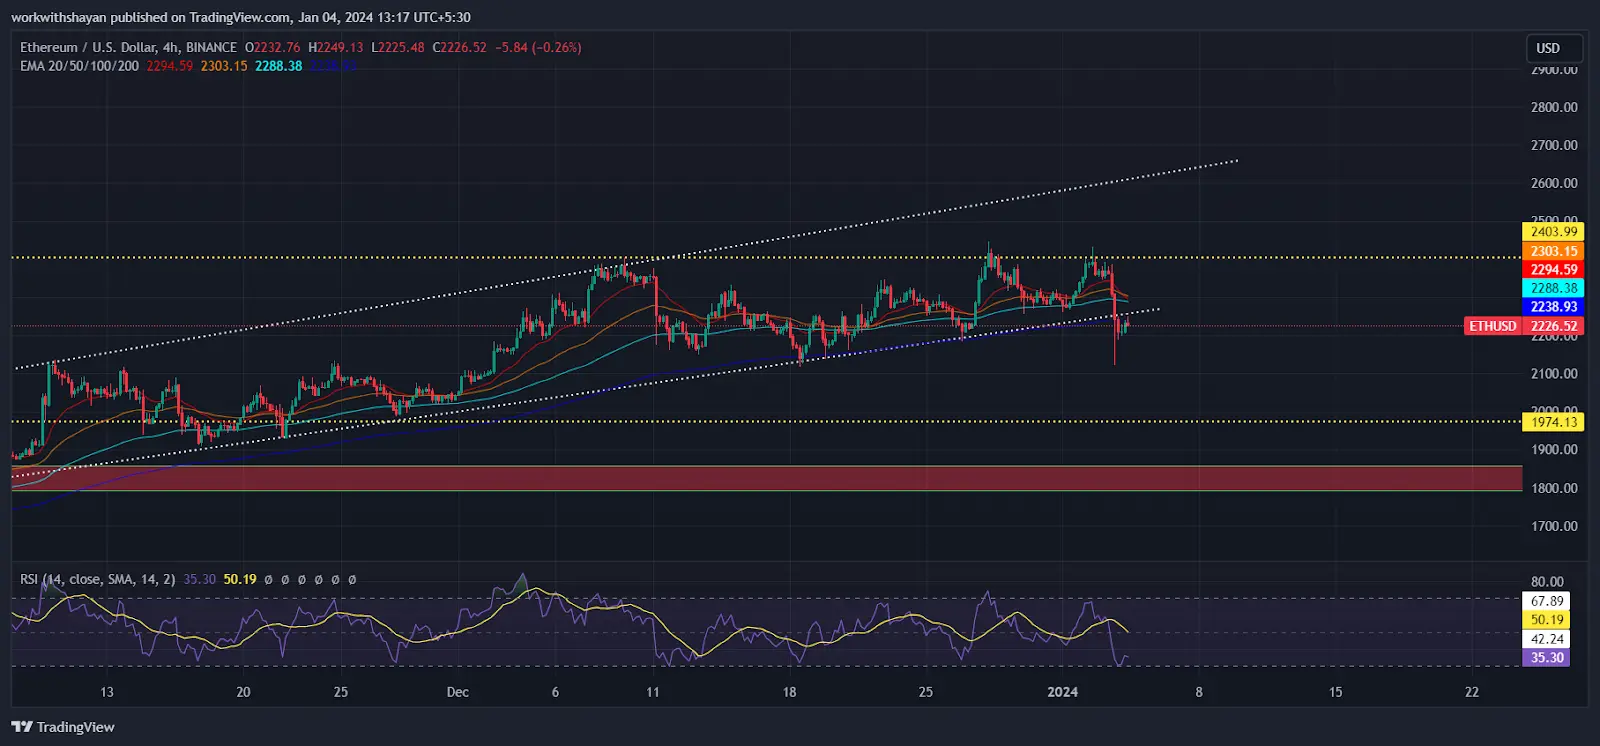Select the RSI (14, close, SMA, 14, 2) legend

pyautogui.click(x=98, y=579)
